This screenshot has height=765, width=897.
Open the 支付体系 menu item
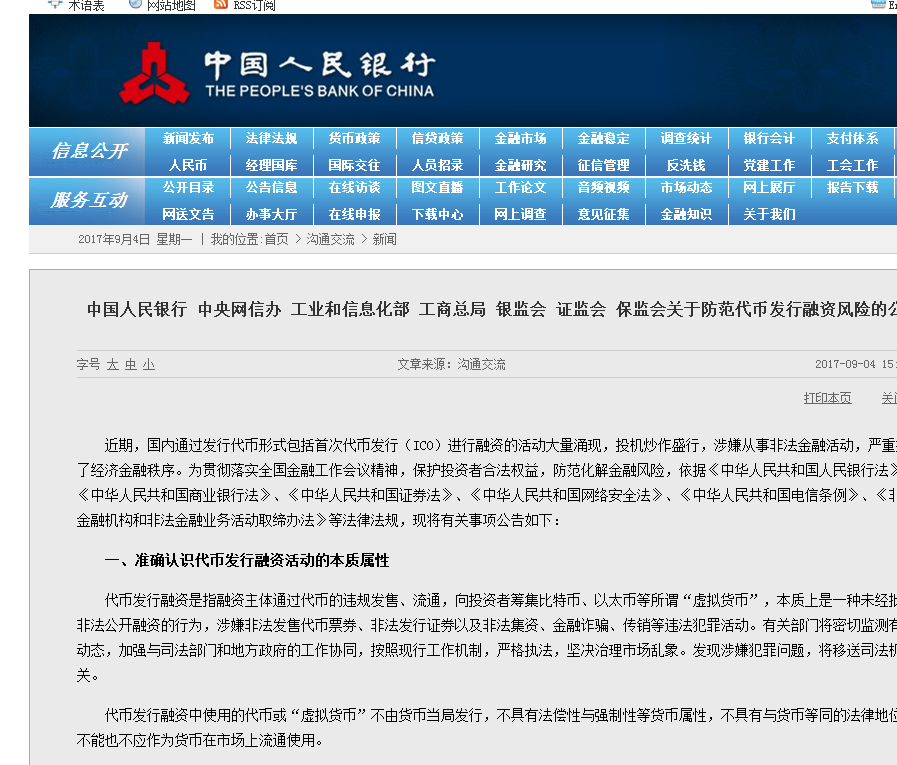coord(852,138)
